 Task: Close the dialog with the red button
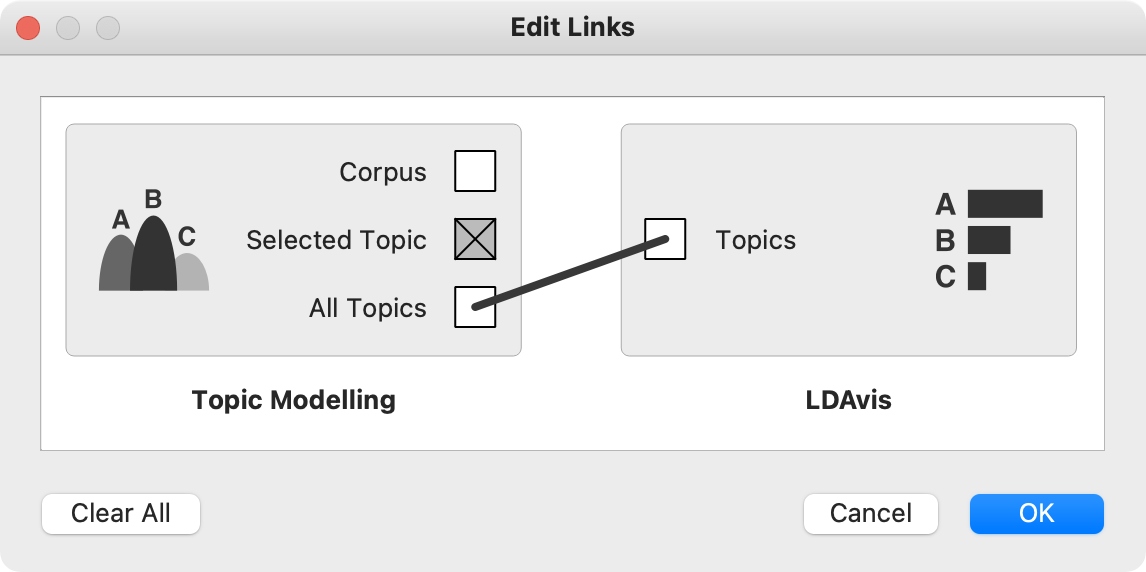[28, 27]
